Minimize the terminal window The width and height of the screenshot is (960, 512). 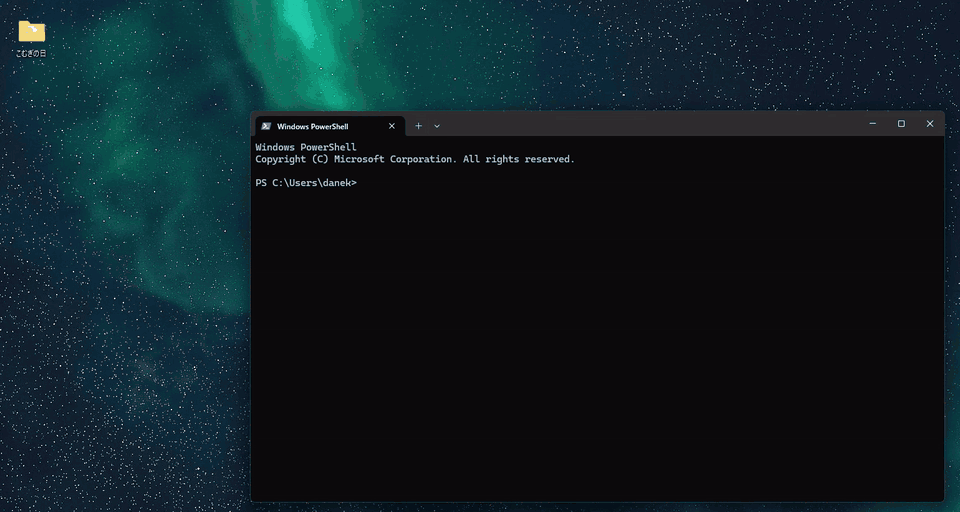(872, 124)
